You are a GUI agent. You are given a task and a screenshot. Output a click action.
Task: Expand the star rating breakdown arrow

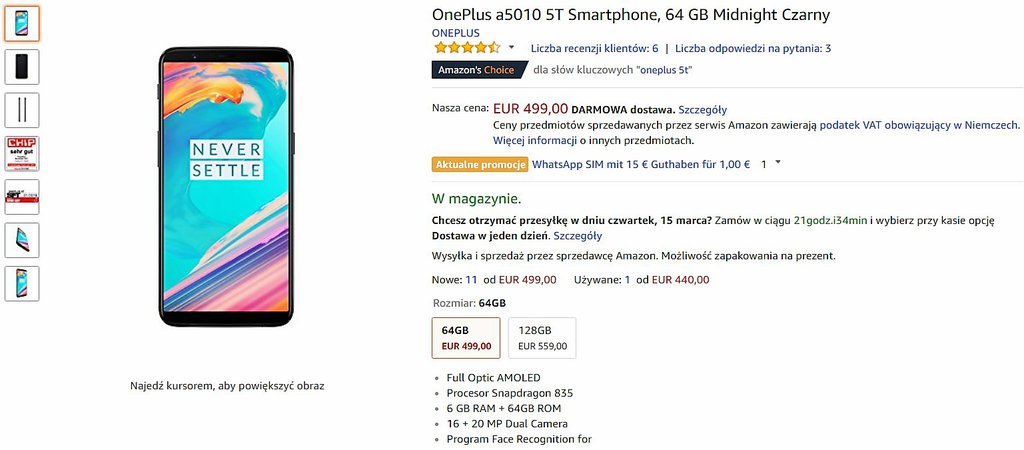pos(512,48)
